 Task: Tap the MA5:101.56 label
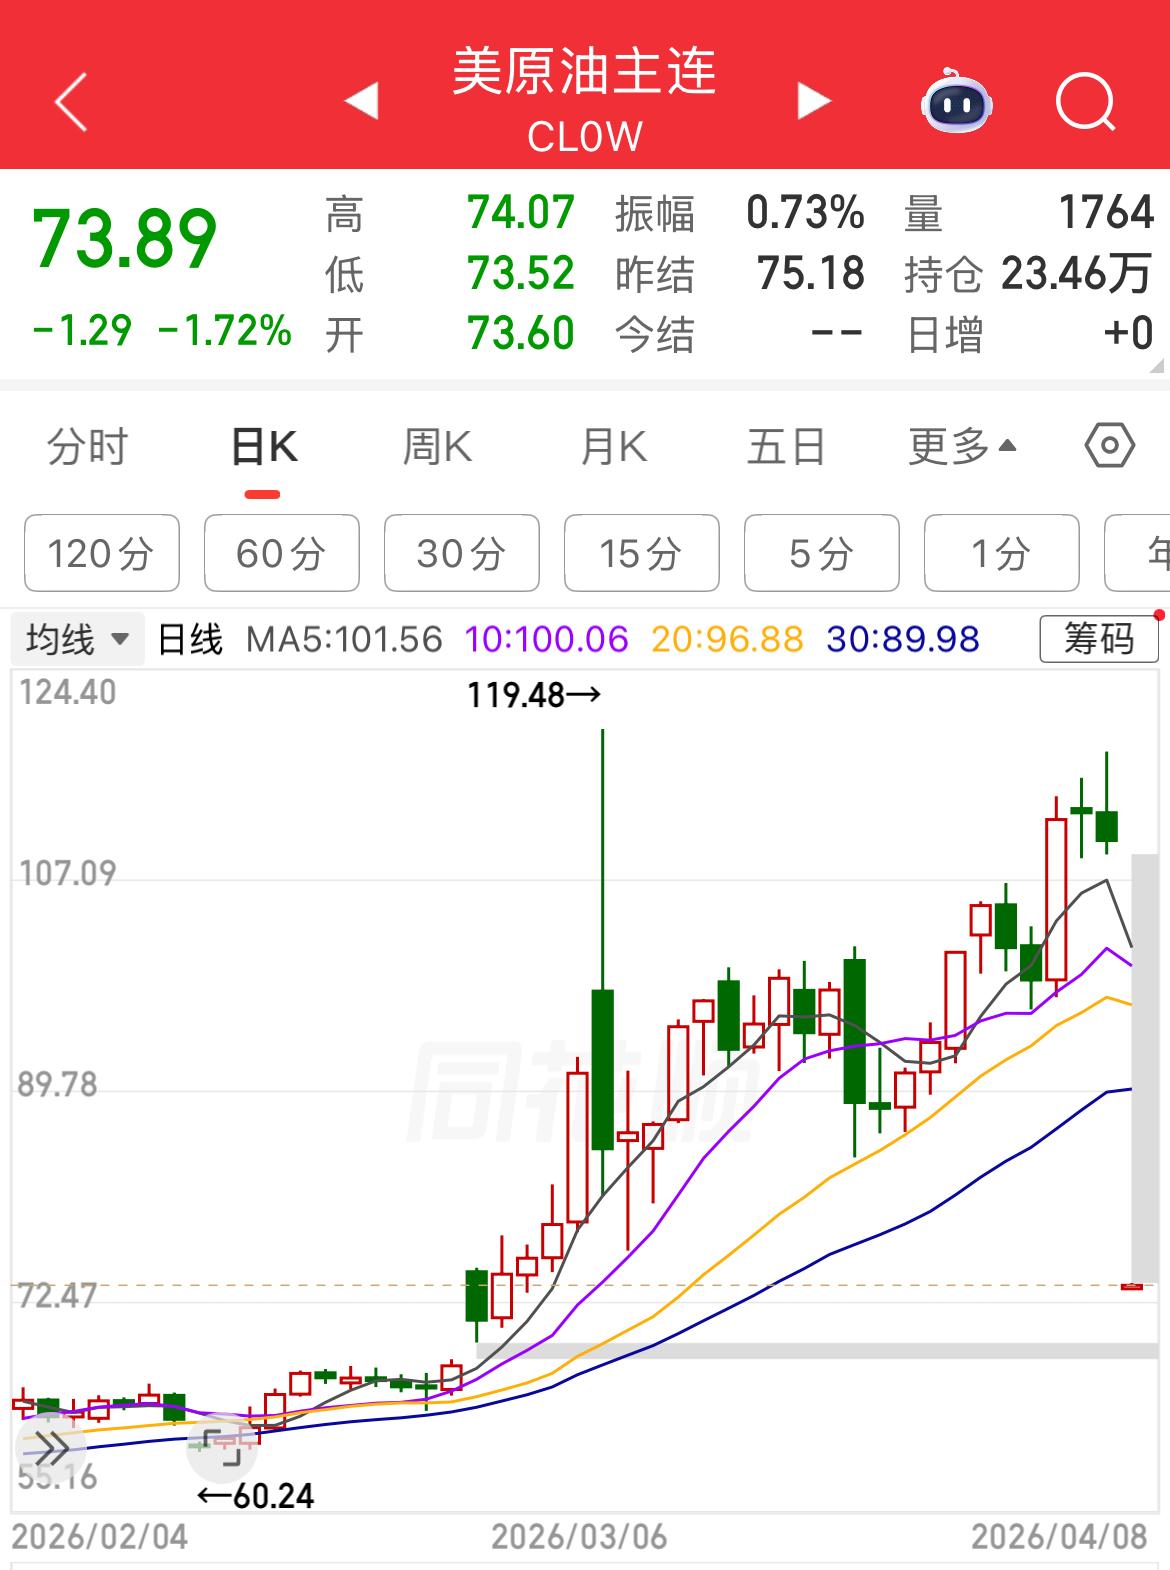344,639
